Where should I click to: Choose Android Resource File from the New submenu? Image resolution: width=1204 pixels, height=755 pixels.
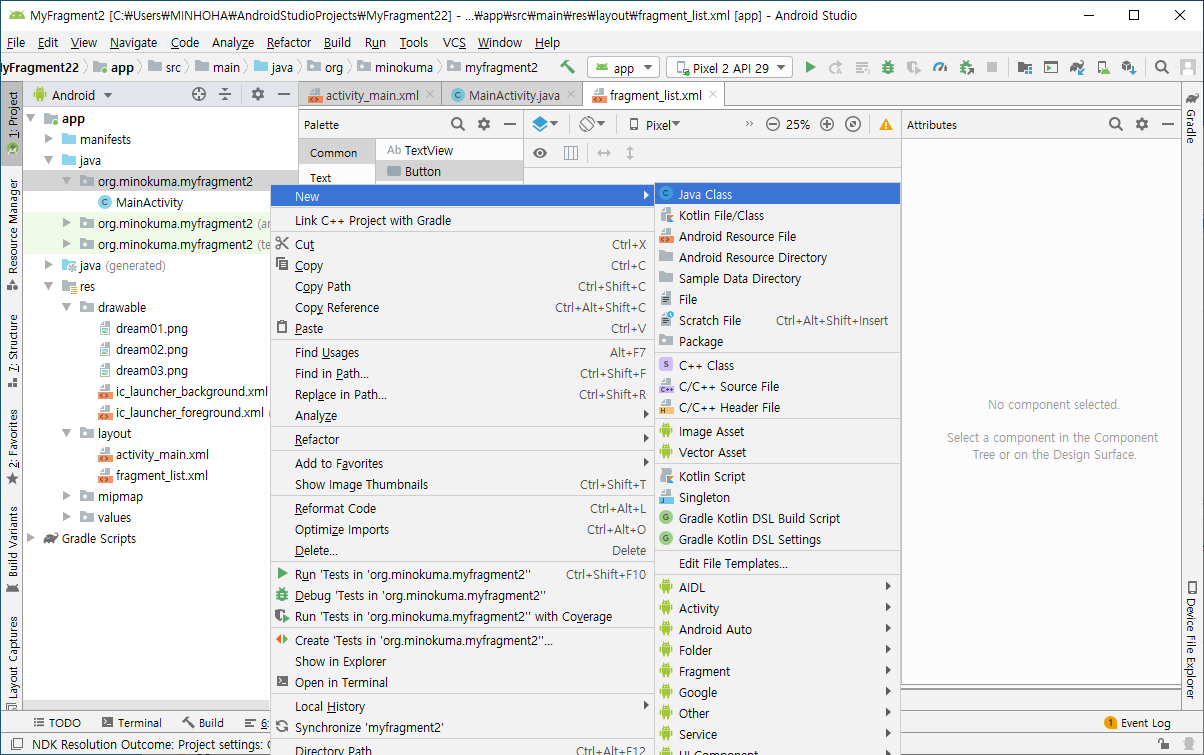pyautogui.click(x=777, y=236)
